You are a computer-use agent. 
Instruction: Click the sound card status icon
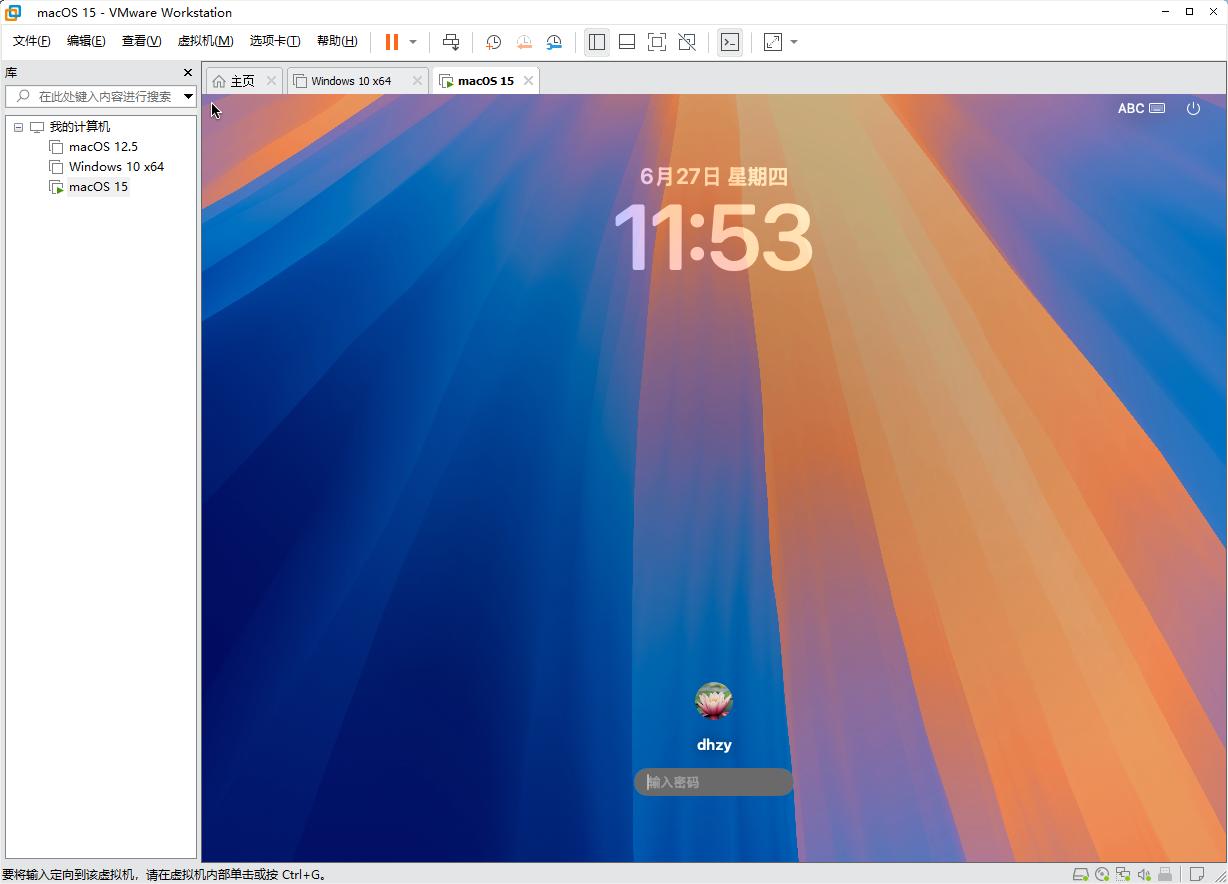(1144, 875)
